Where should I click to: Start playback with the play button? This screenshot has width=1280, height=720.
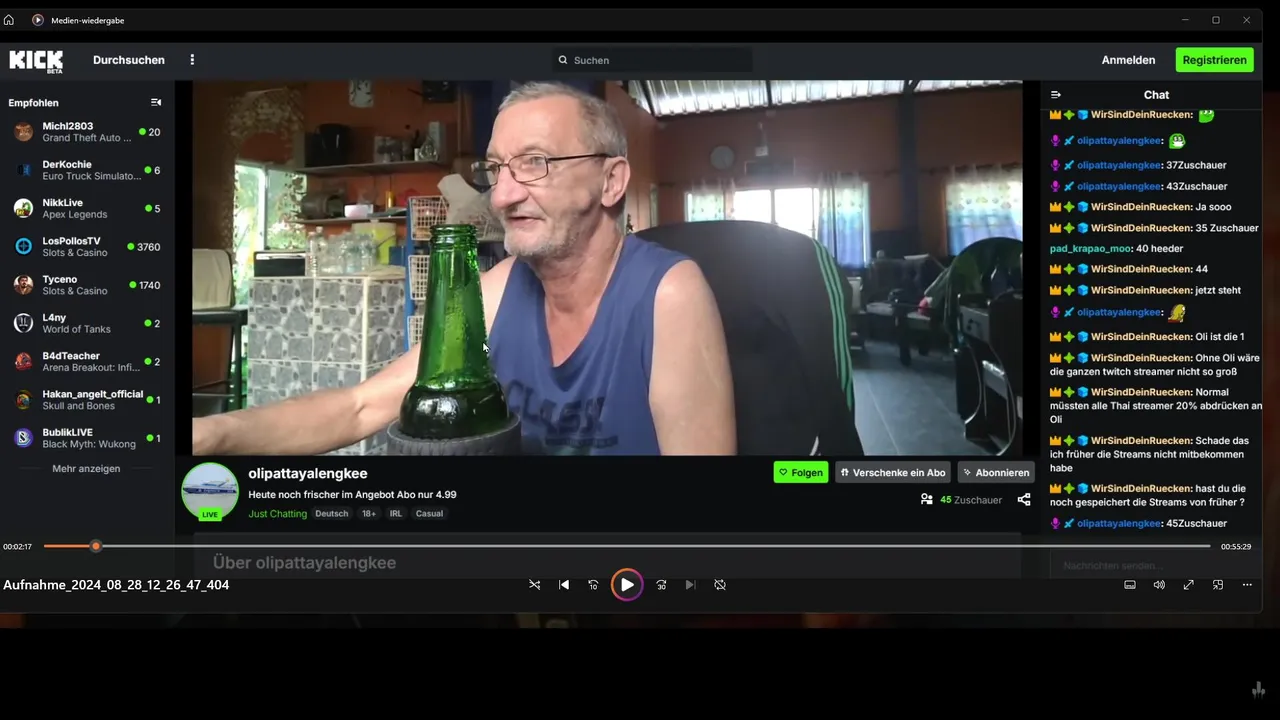click(x=627, y=585)
